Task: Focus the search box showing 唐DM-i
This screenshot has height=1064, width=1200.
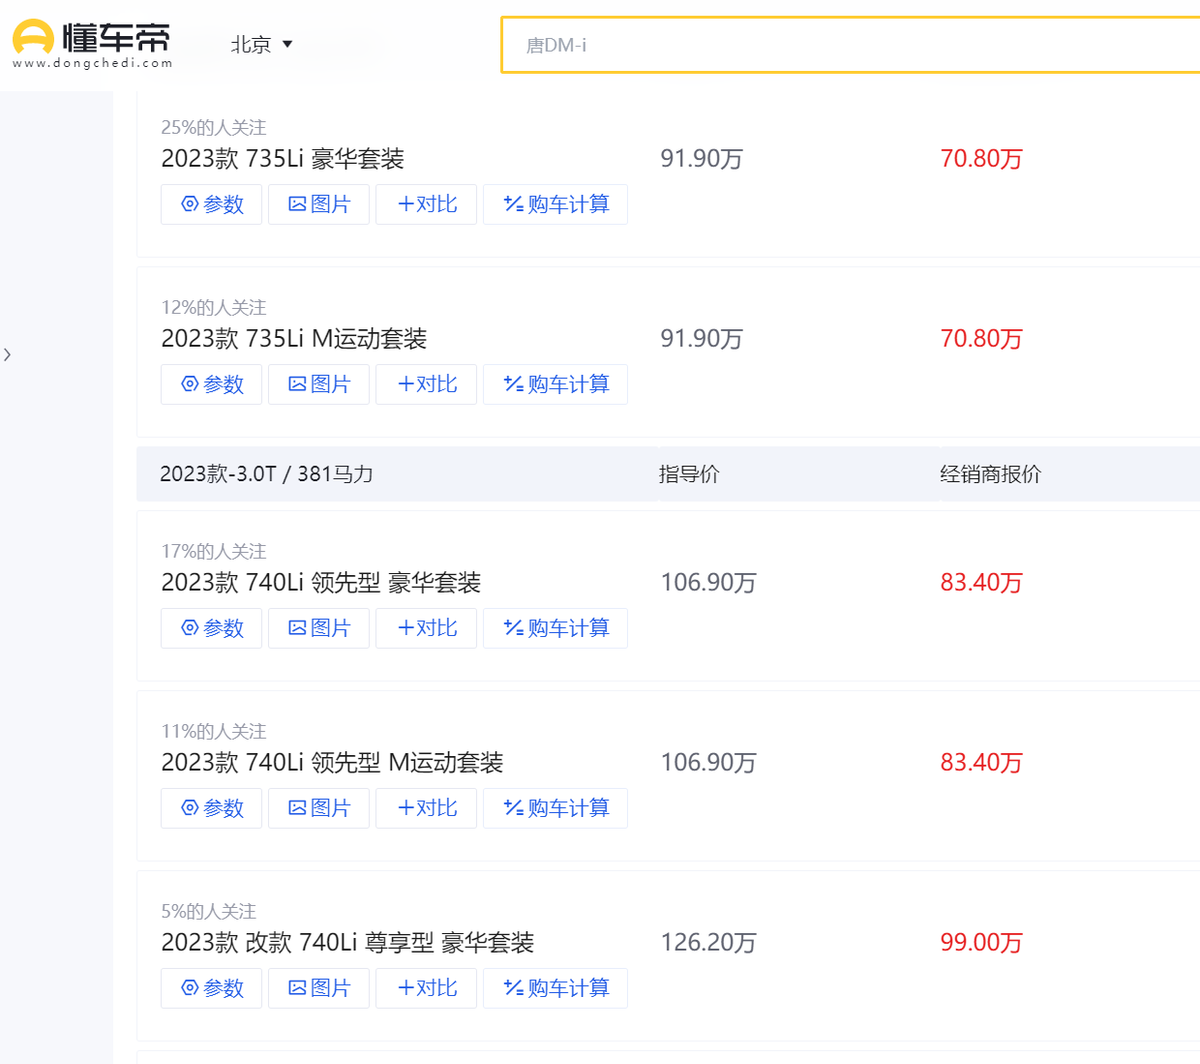Action: 850,45
